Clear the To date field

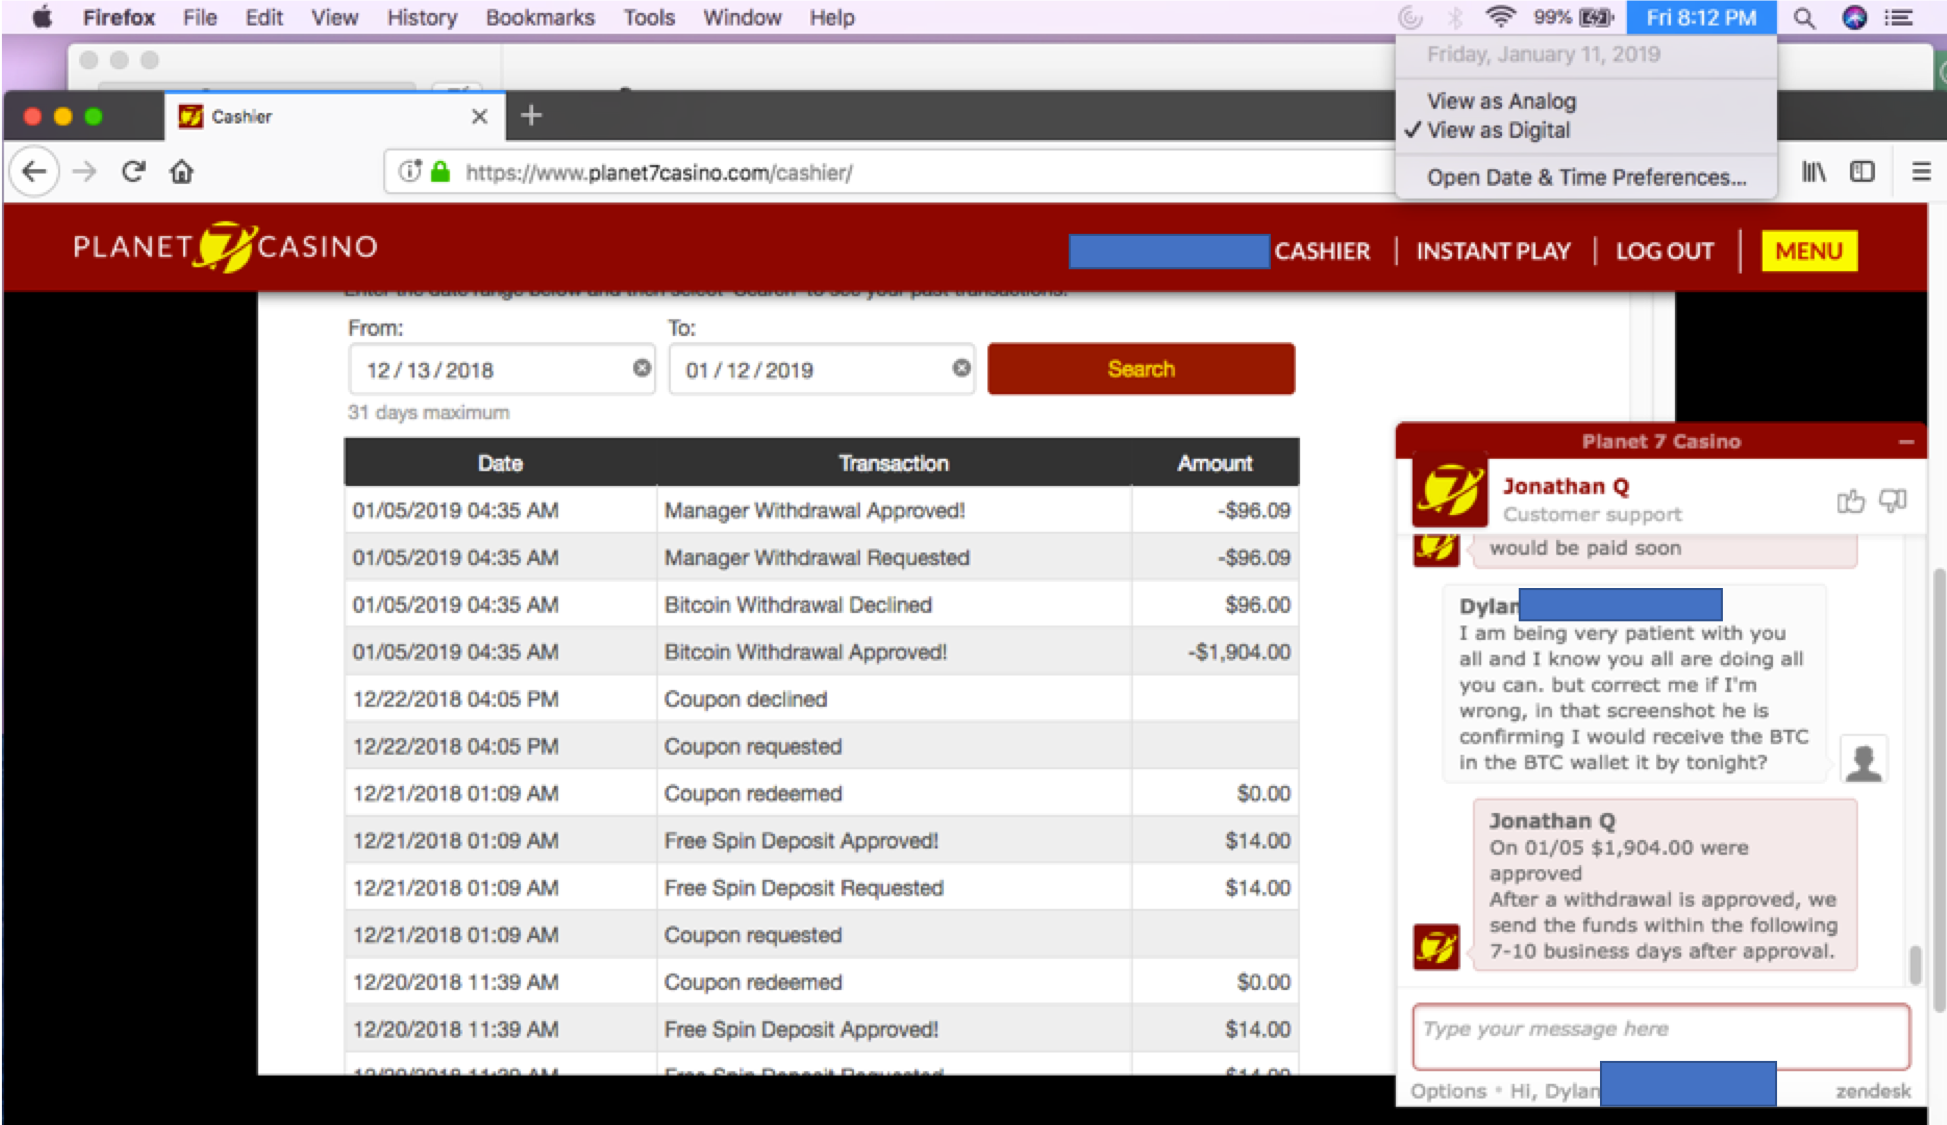(x=961, y=368)
